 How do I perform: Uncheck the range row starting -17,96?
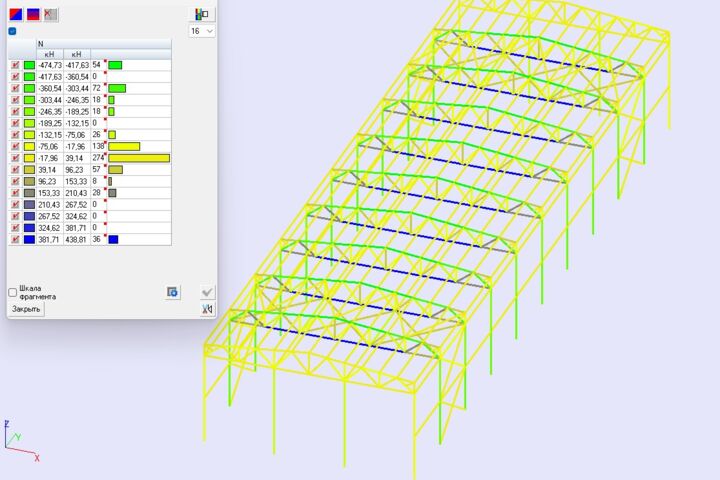tap(16, 158)
